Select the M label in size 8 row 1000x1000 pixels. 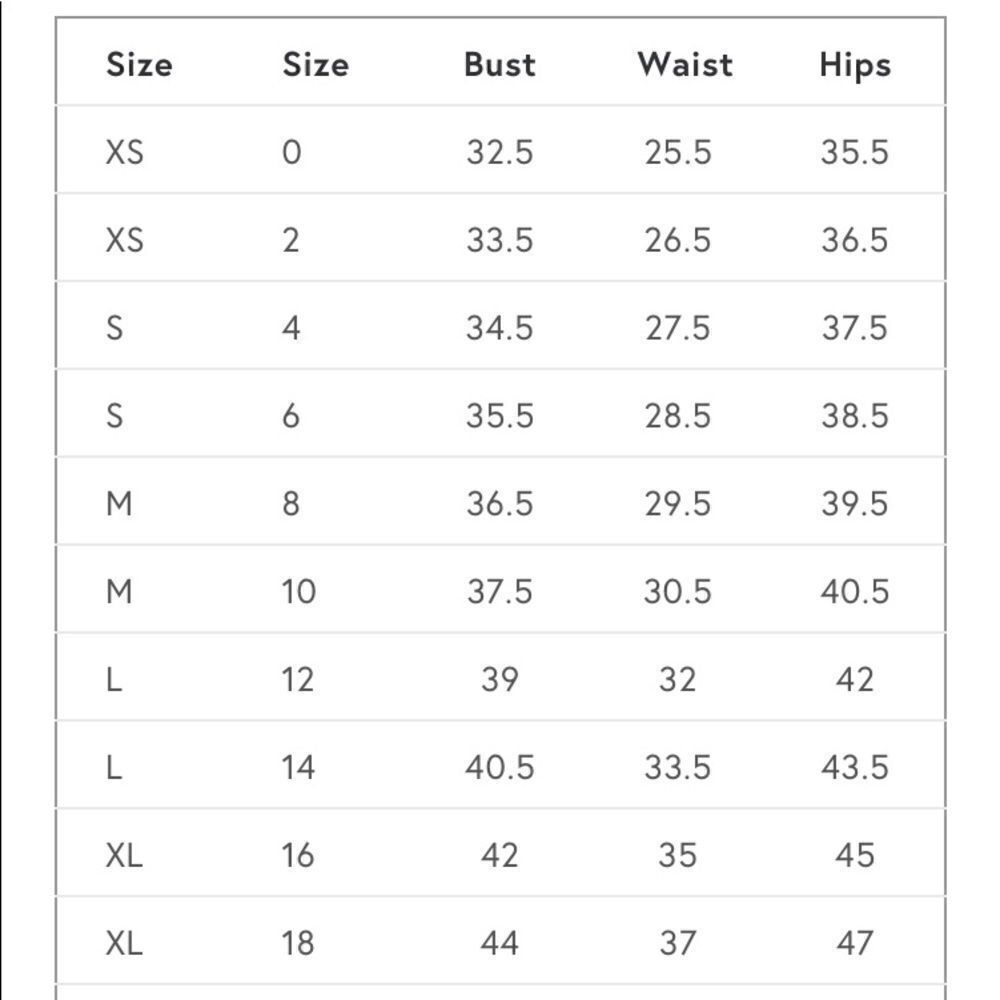click(x=119, y=504)
